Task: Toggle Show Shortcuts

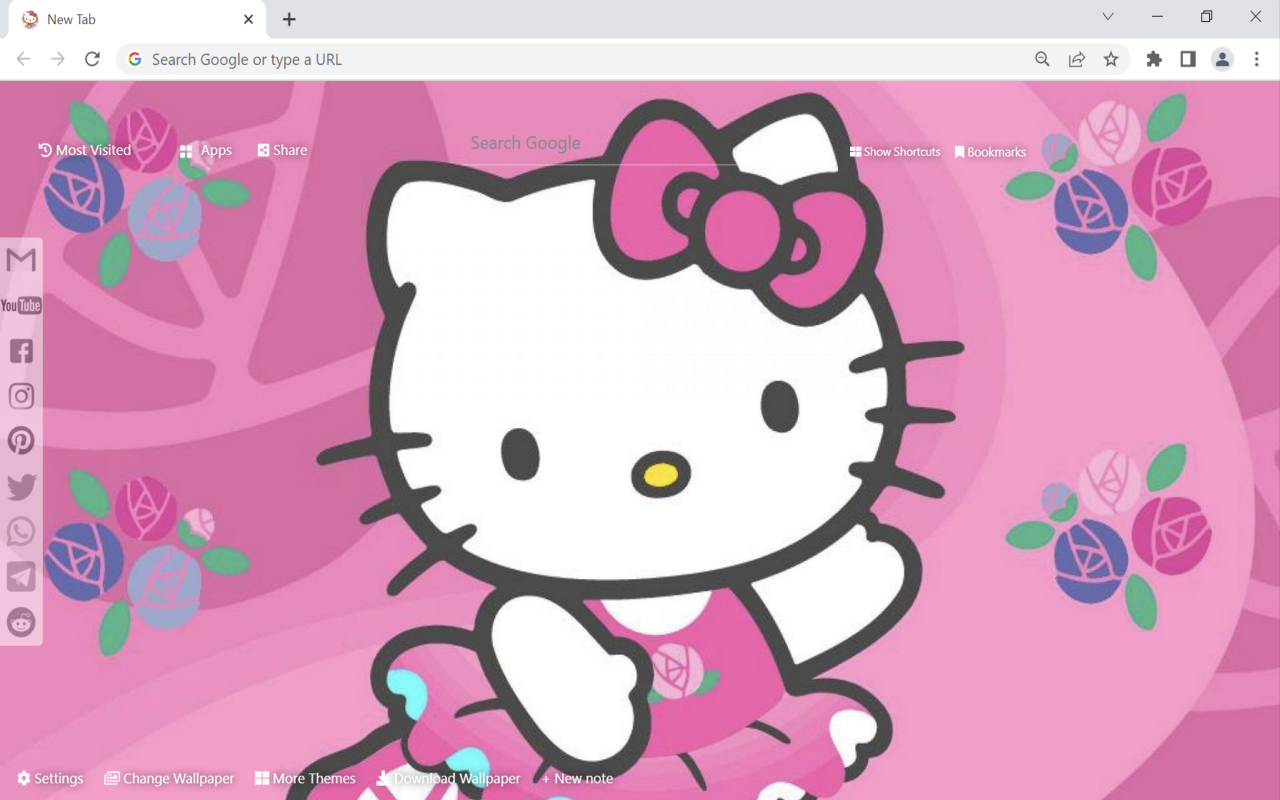Action: click(x=895, y=152)
